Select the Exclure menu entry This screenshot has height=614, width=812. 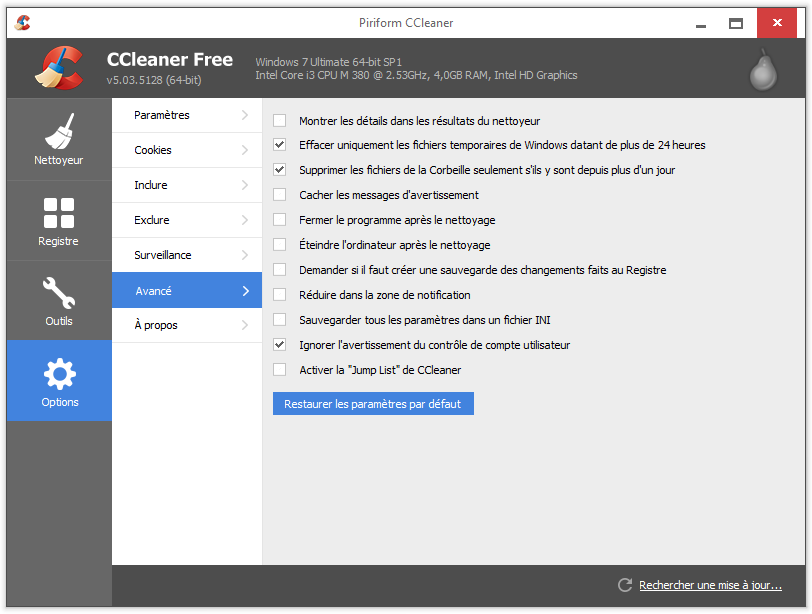(152, 220)
